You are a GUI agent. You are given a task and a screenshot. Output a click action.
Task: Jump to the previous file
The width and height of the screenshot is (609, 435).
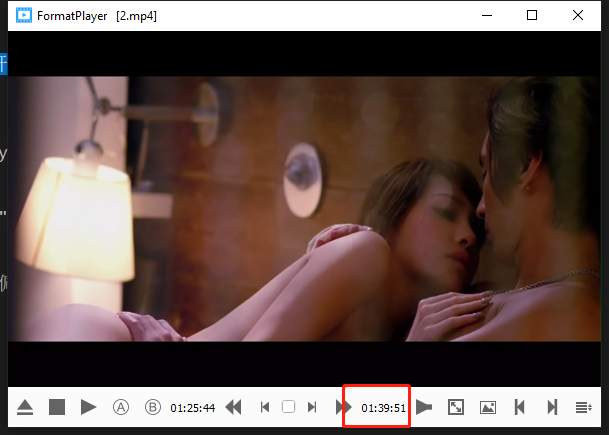(520, 407)
